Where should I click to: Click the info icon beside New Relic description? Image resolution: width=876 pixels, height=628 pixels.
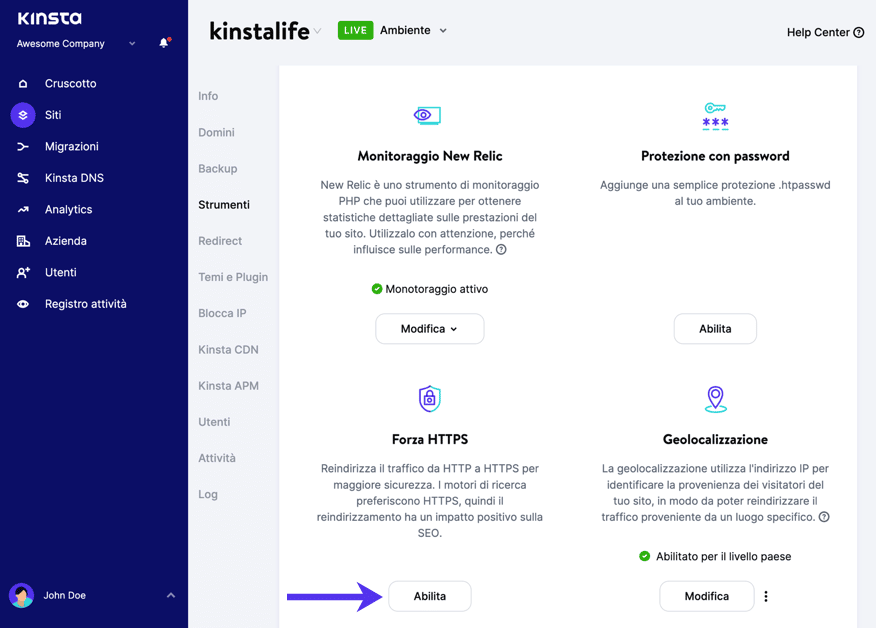[501, 250]
